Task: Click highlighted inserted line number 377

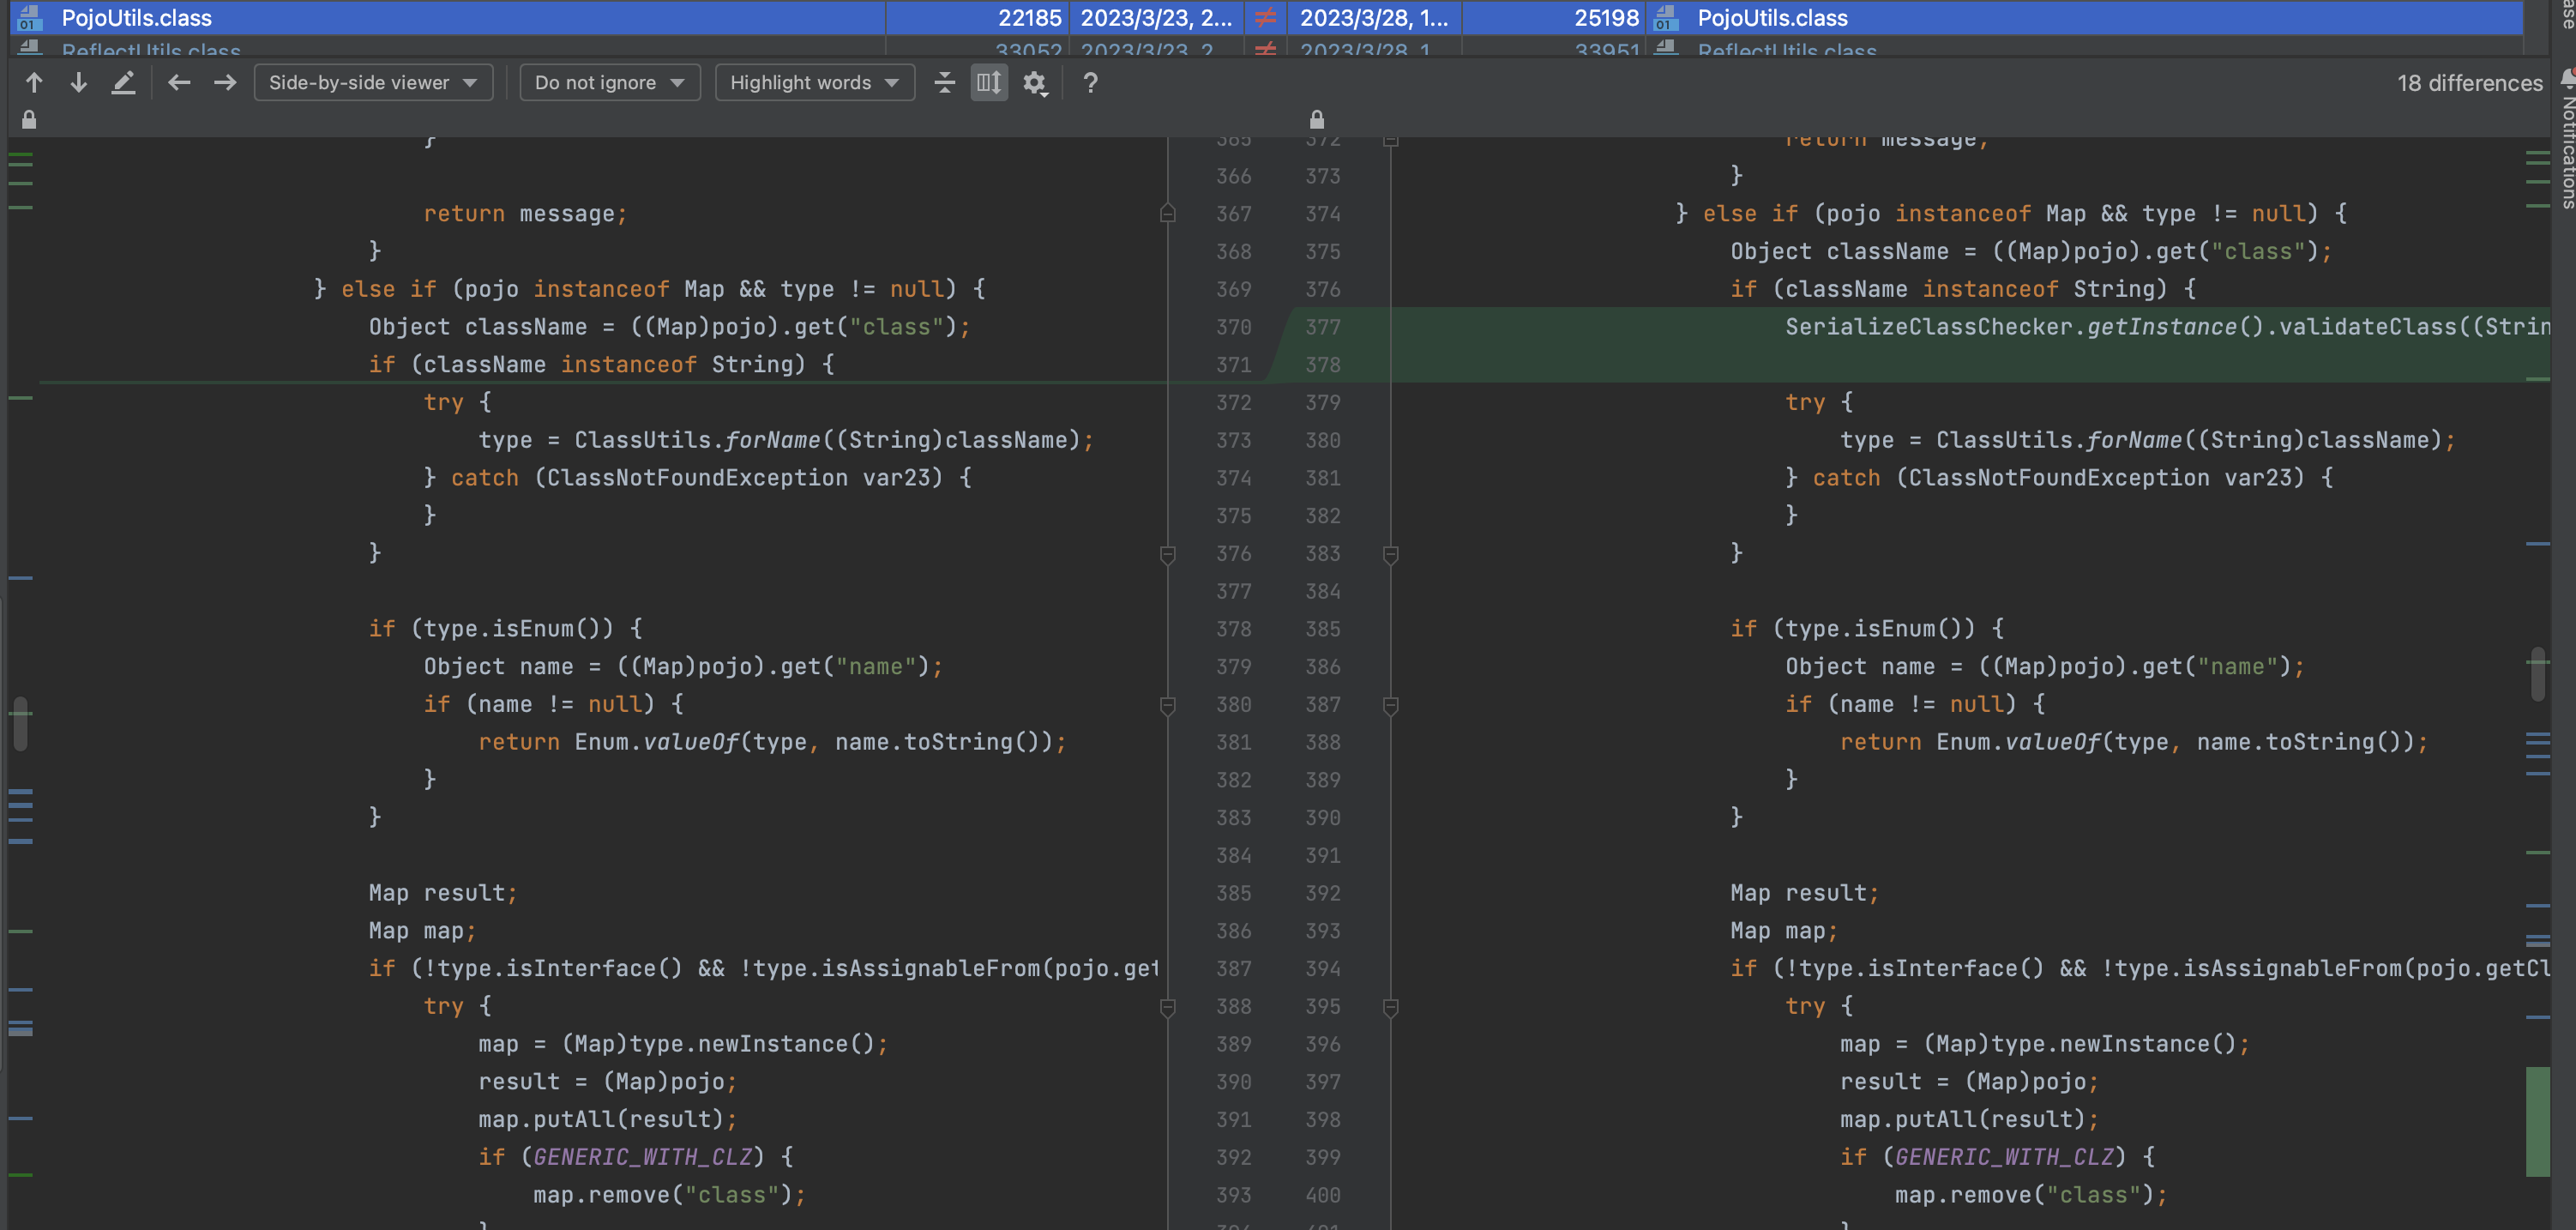Action: pyautogui.click(x=1322, y=328)
